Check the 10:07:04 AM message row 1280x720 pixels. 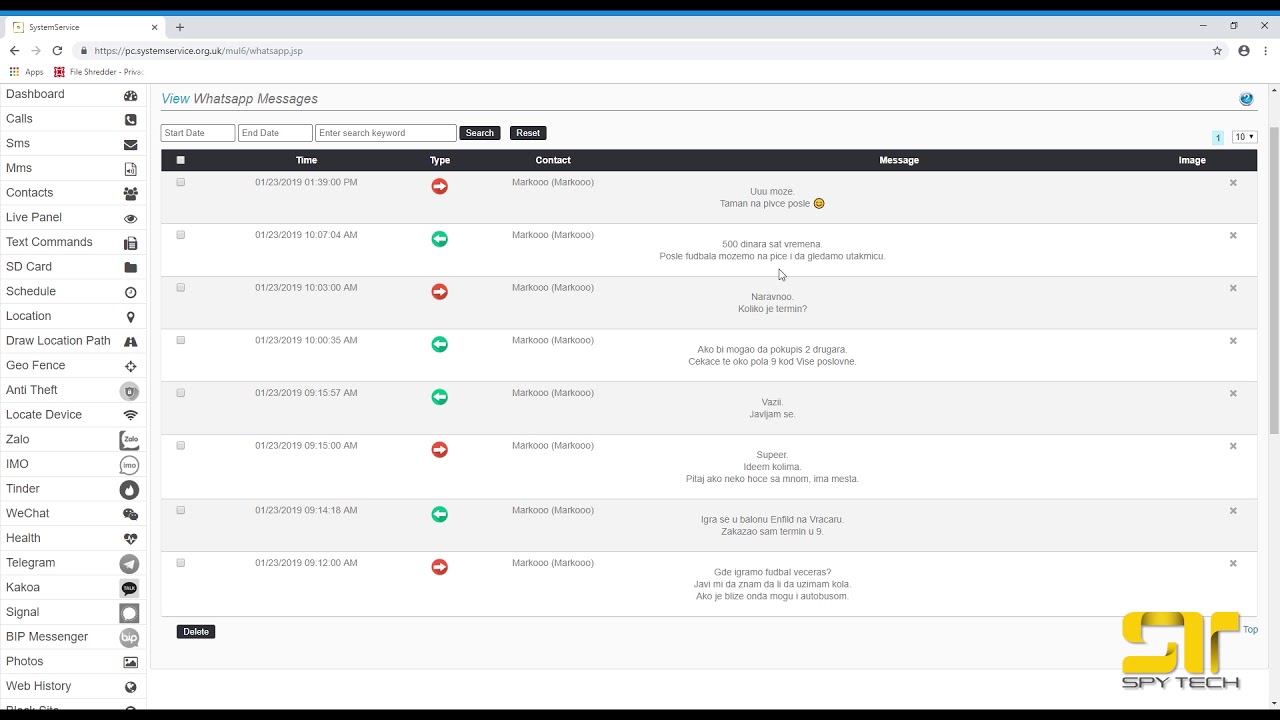pyautogui.click(x=181, y=235)
